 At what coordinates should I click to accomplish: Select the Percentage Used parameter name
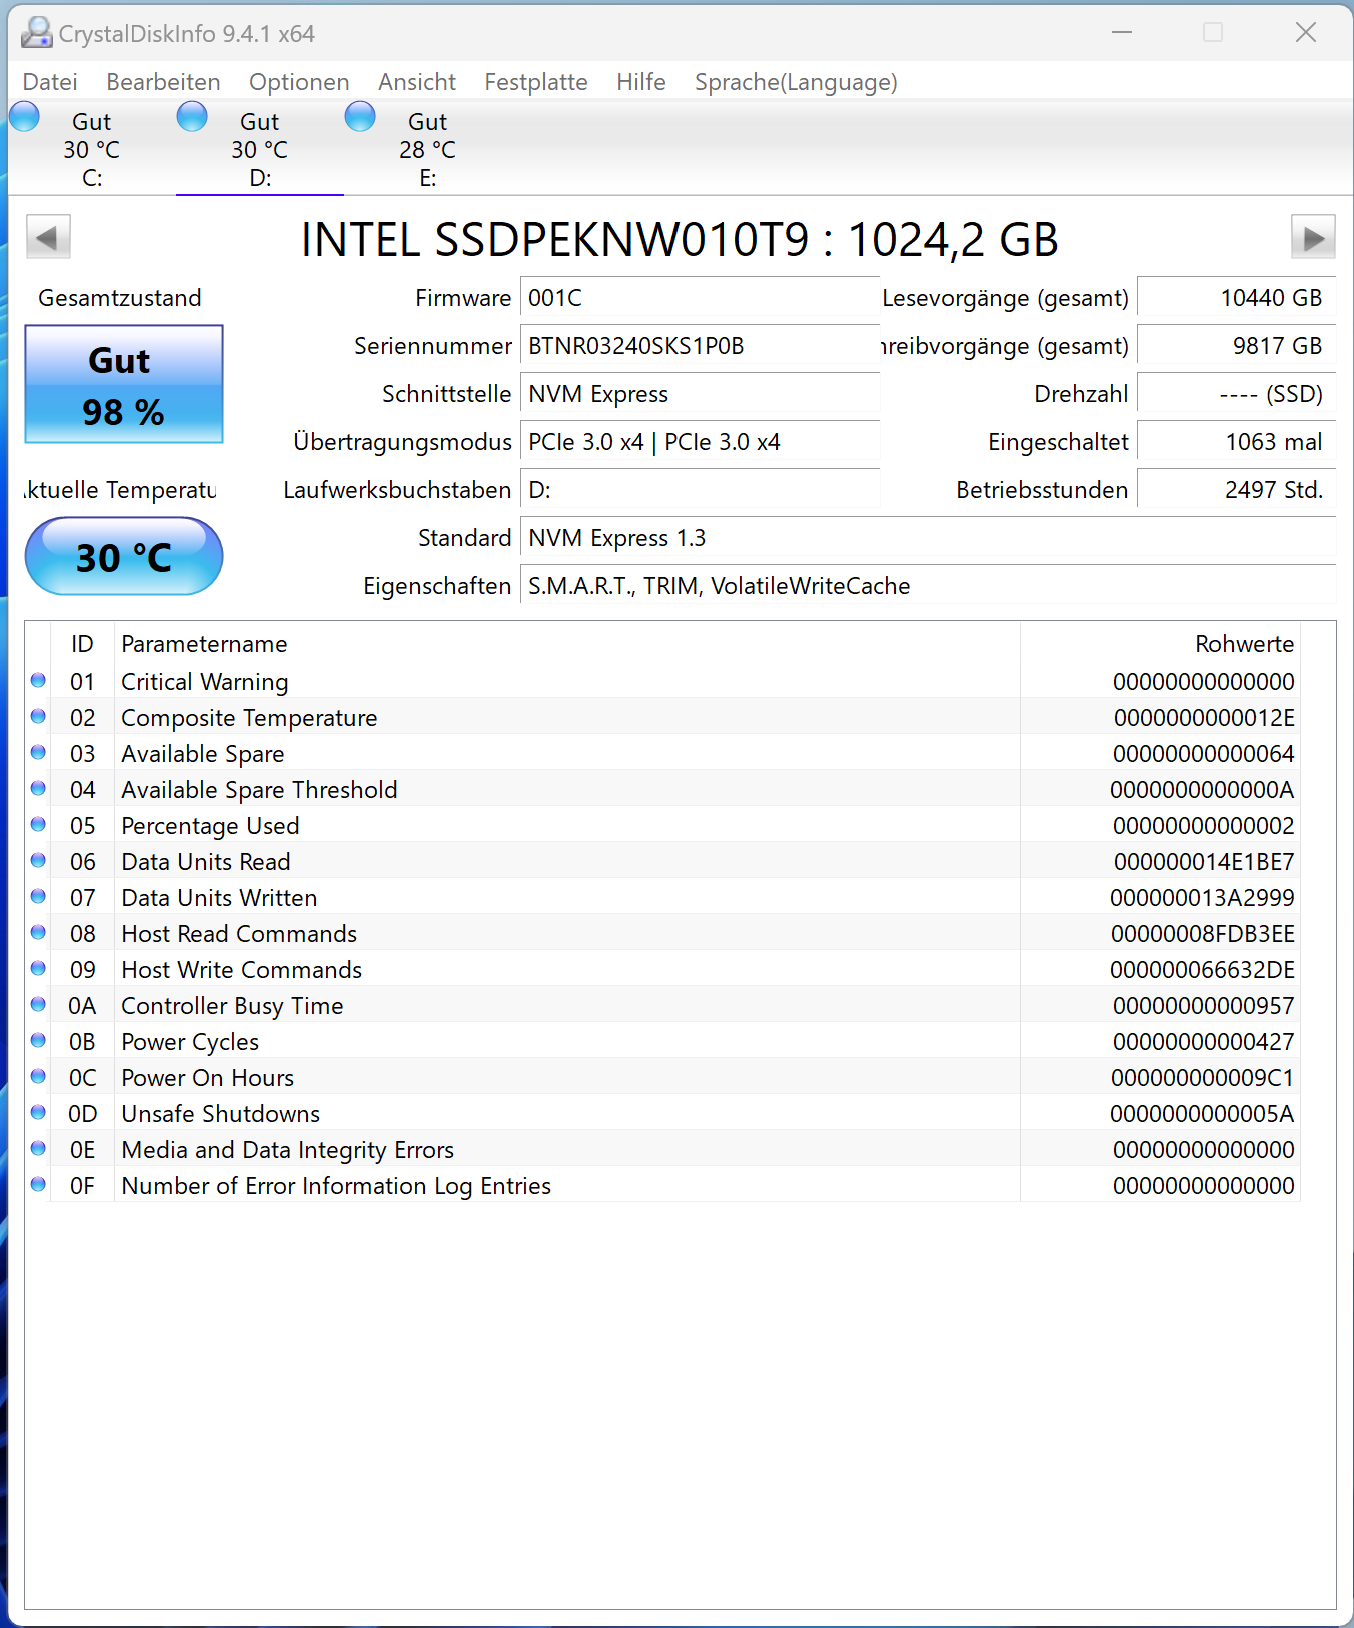tap(210, 826)
